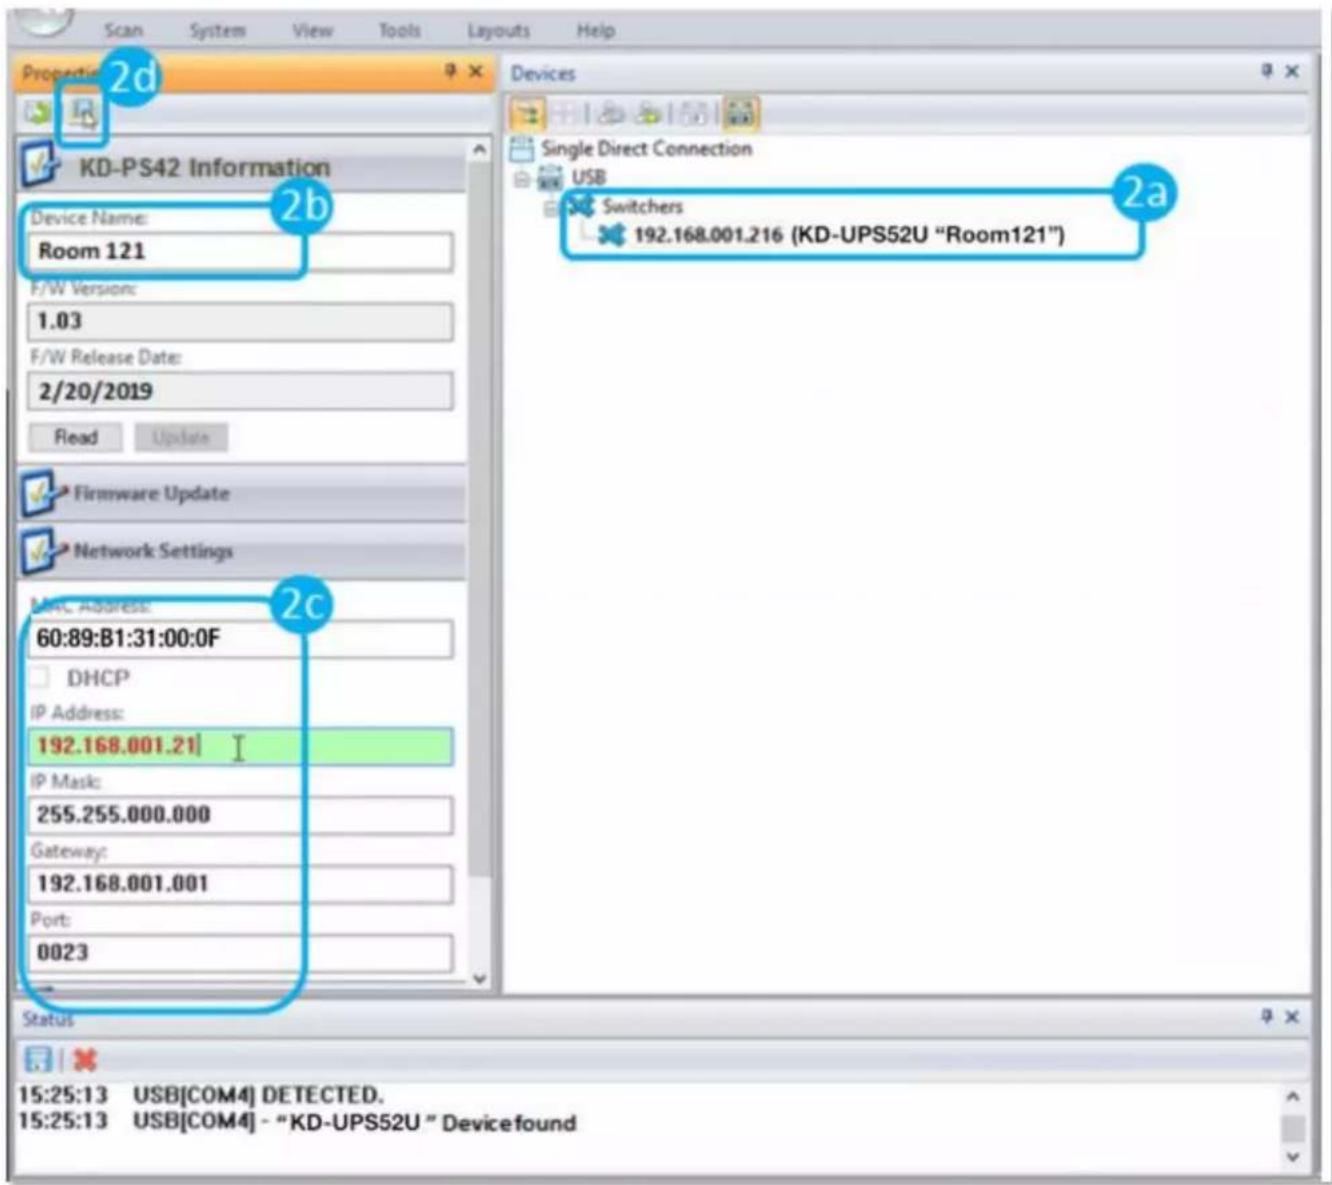The height and width of the screenshot is (1185, 1332).
Task: Click the KD-PS42 Information checkmark icon
Action: coord(41,165)
